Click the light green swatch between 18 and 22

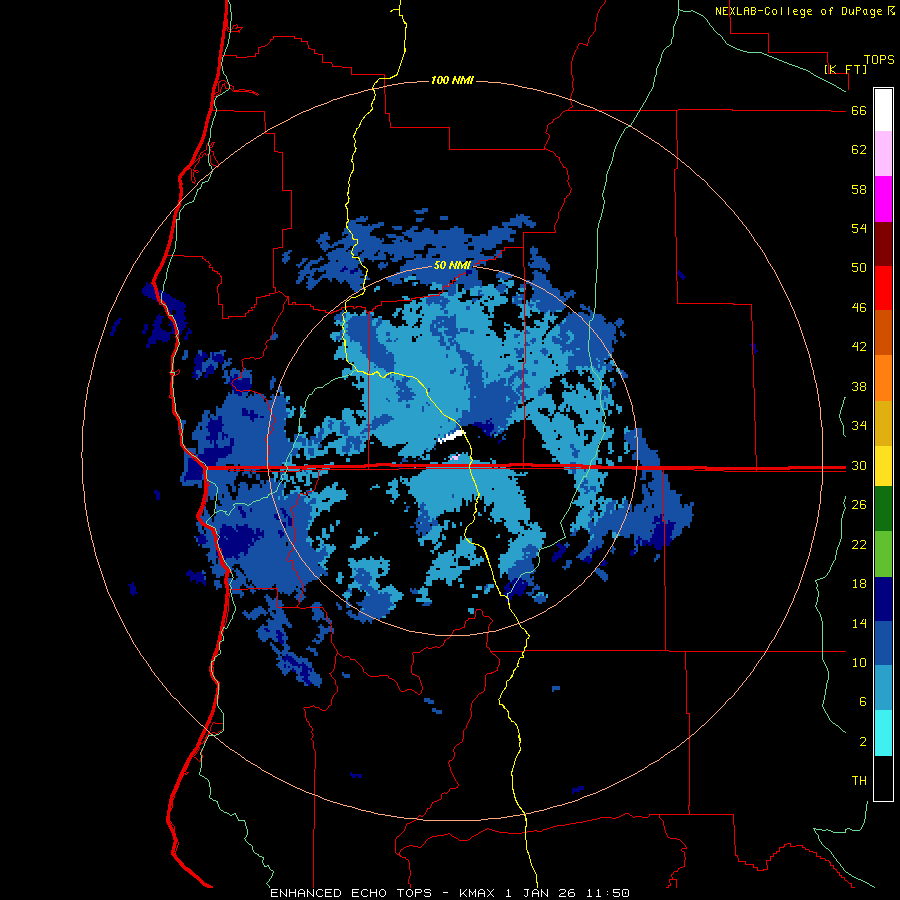(x=883, y=554)
